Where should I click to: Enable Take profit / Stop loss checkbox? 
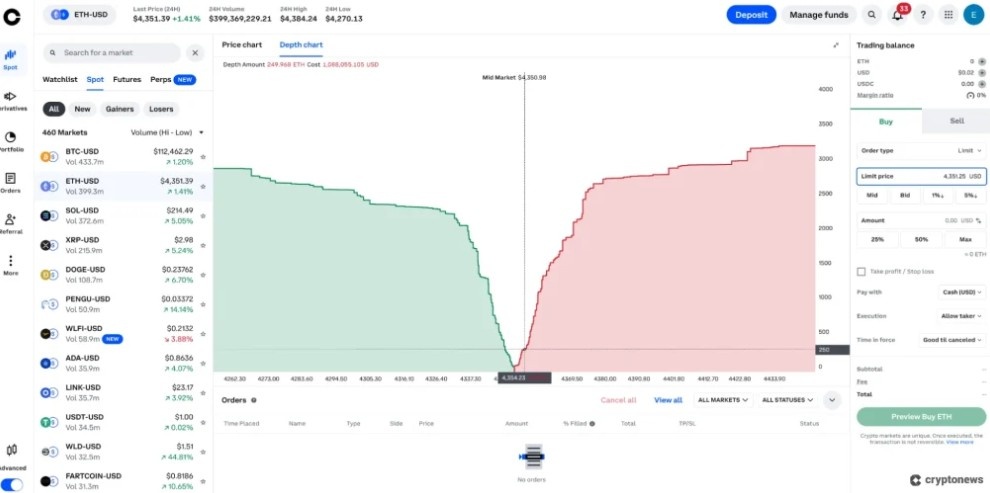click(861, 271)
